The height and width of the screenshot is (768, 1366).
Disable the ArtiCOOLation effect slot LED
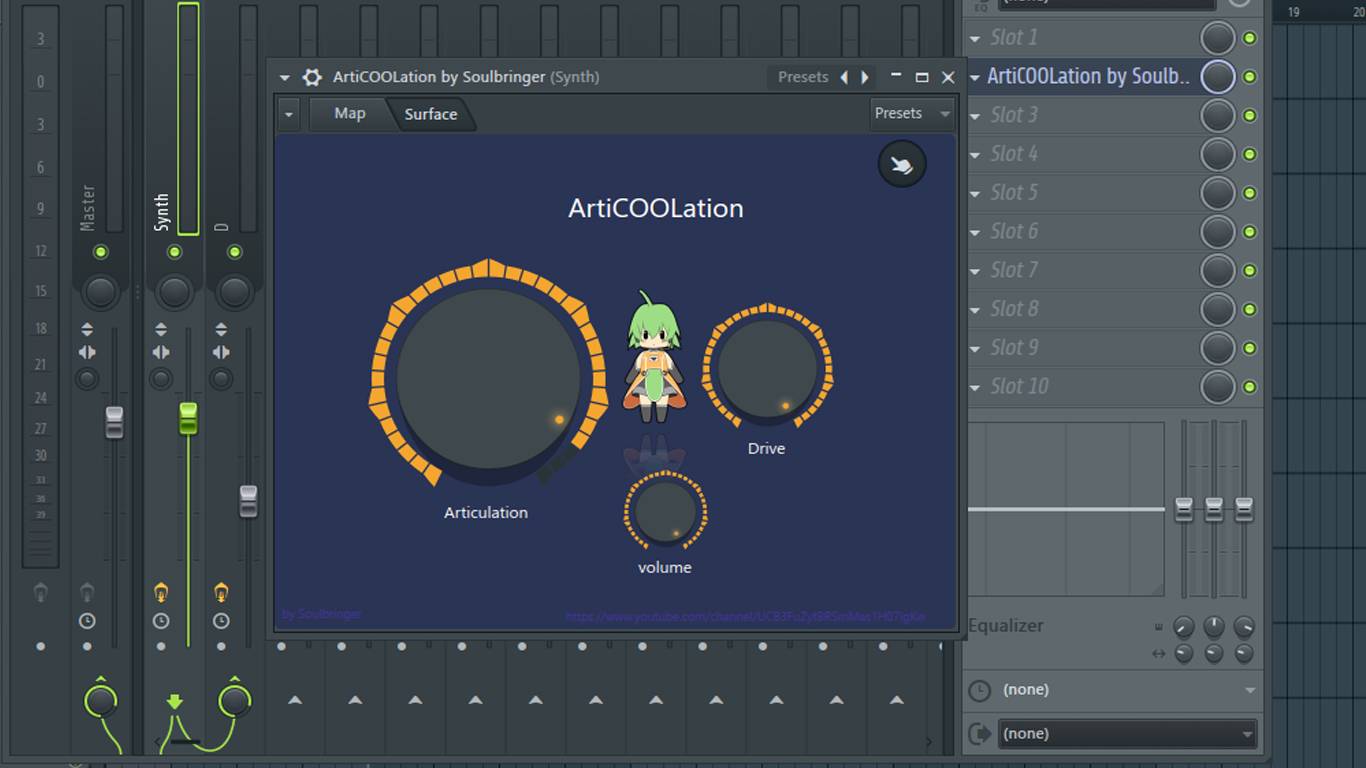click(x=1249, y=77)
